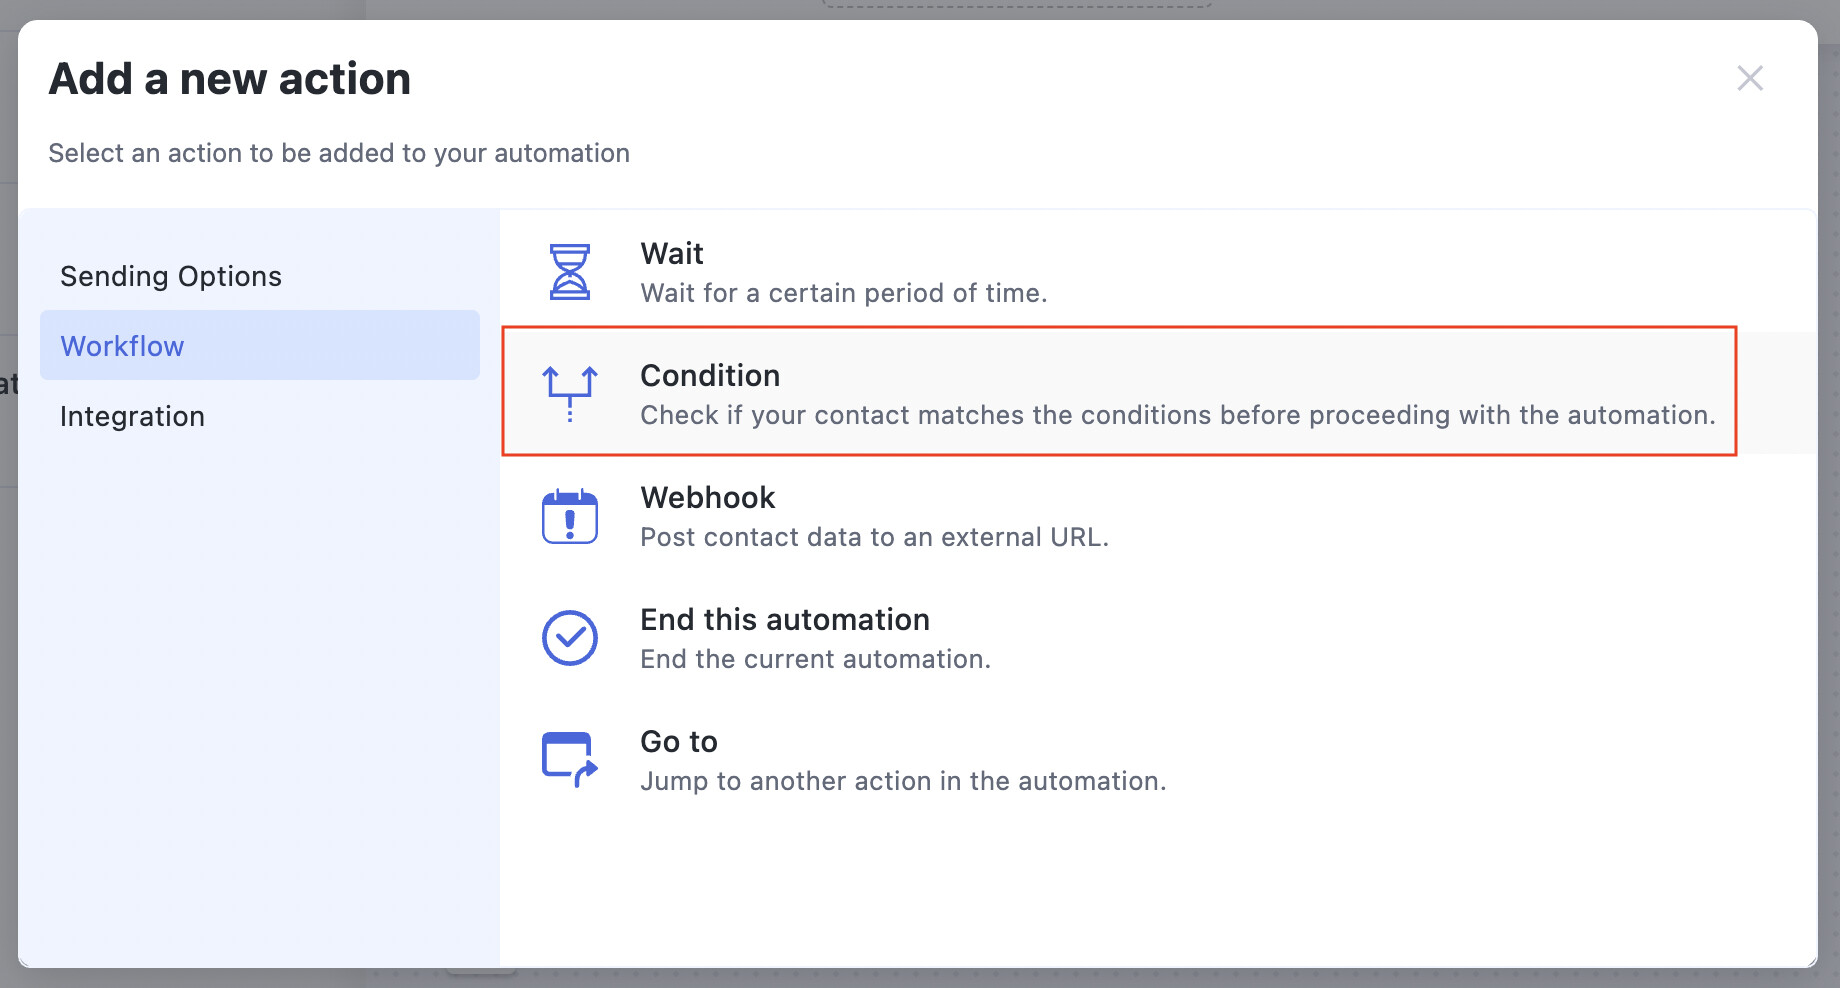Add the Wait action by its title
Viewport: 1840px width, 988px height.
click(672, 254)
